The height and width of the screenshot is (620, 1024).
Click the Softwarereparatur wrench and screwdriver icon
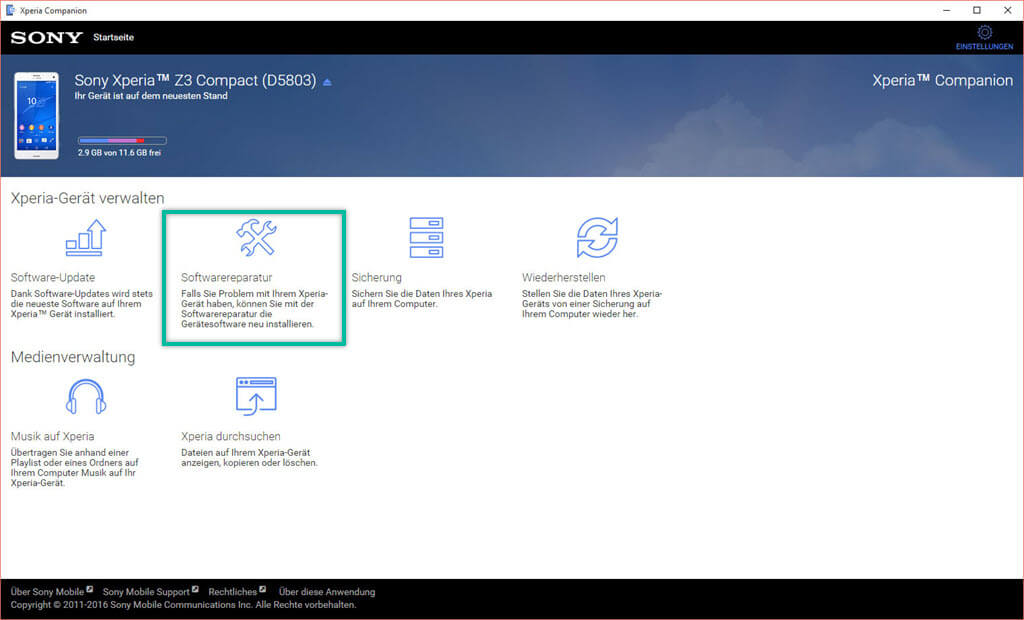click(x=256, y=237)
